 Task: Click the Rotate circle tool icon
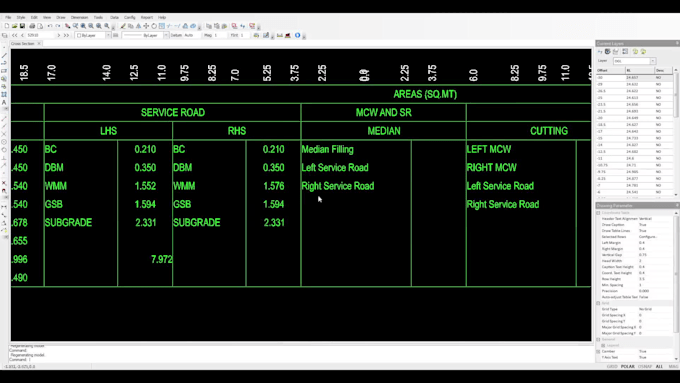[x=154, y=26]
